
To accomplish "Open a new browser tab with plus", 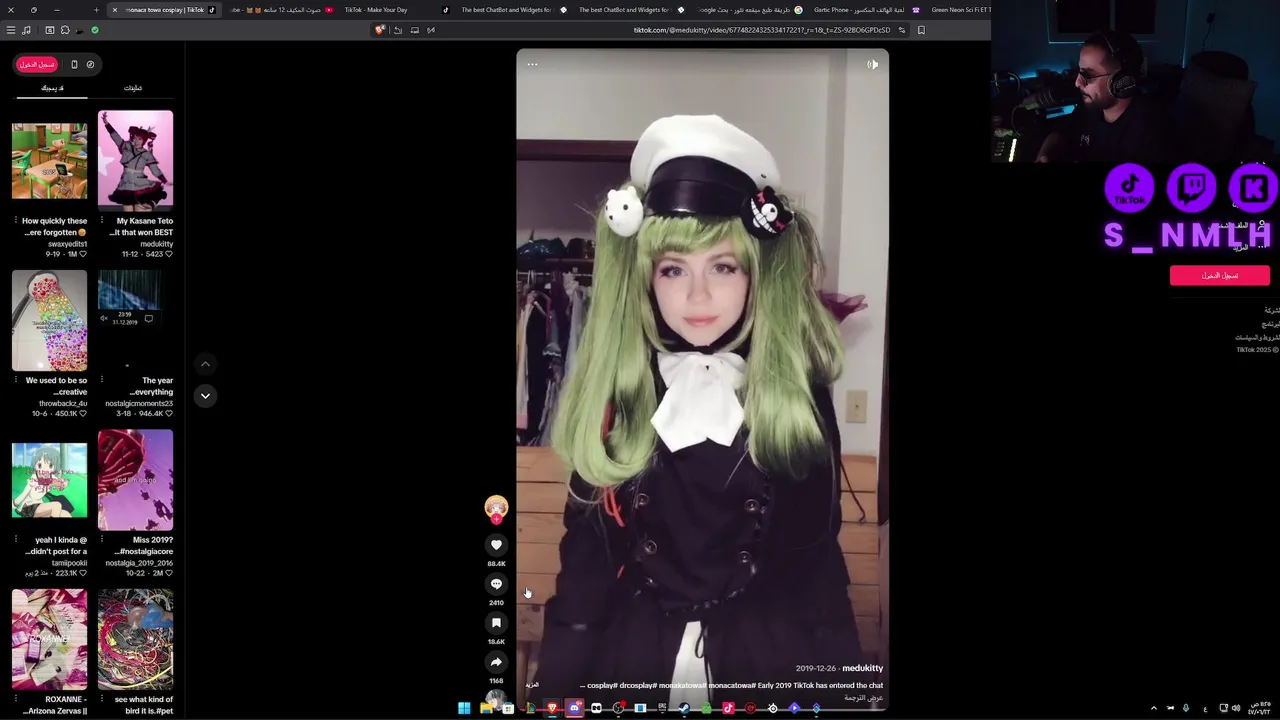I will [96, 10].
